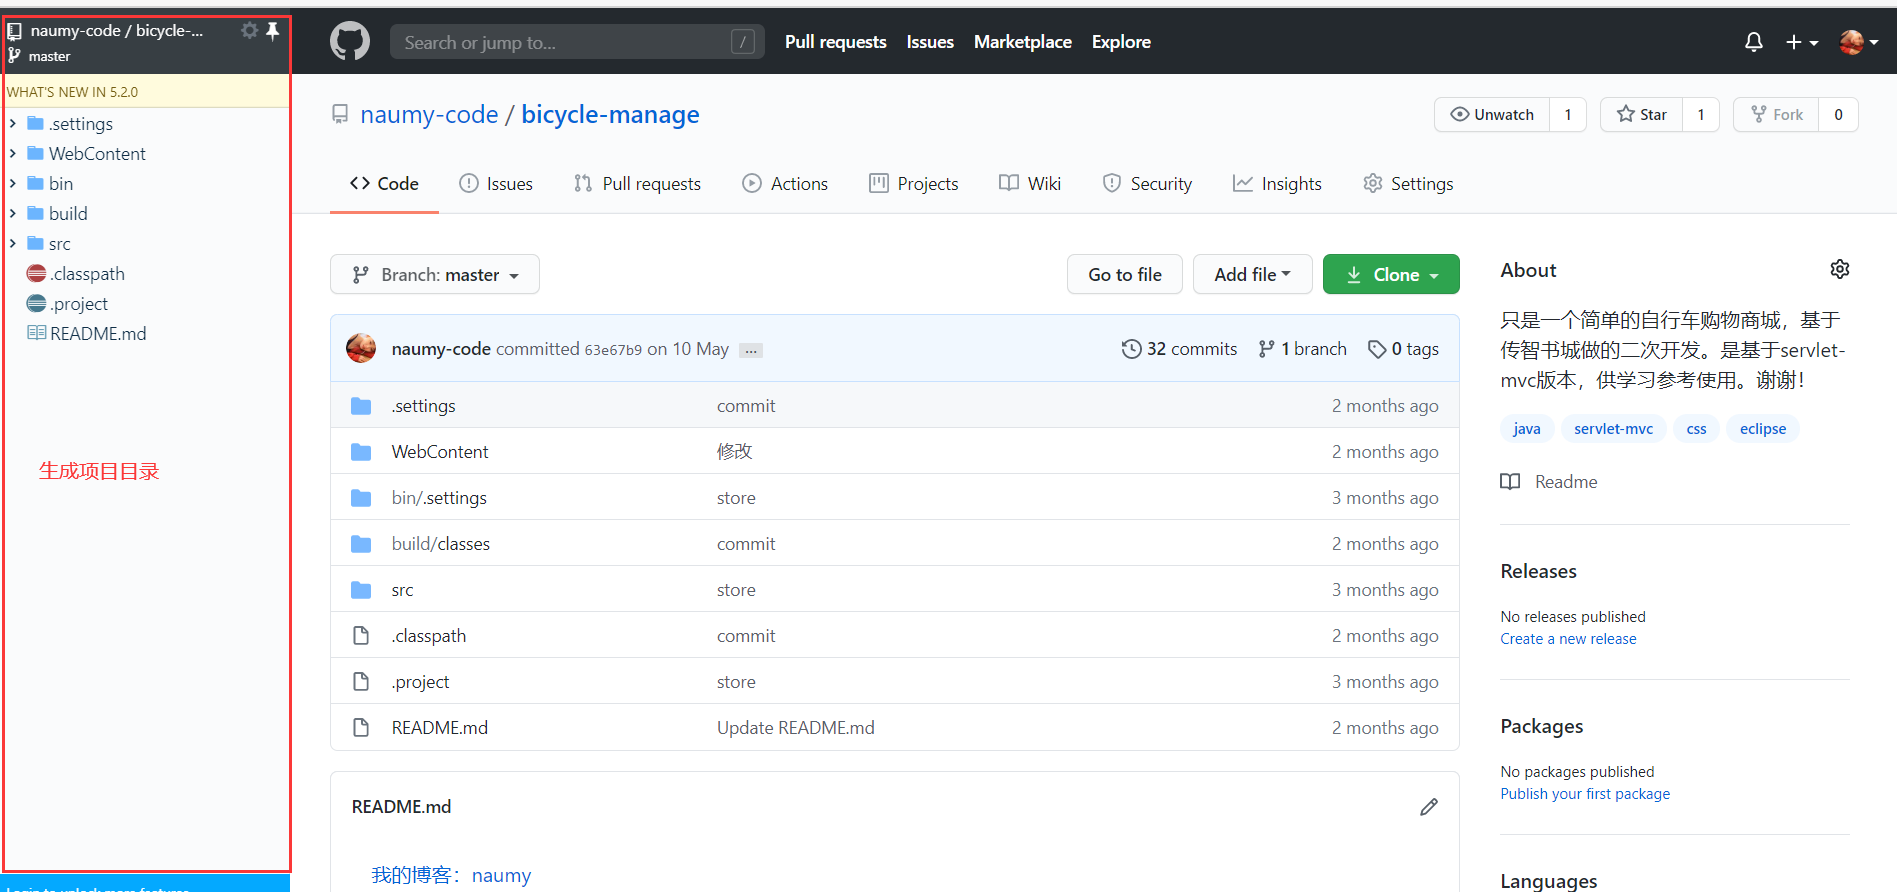Click Create a new release link

[x=1568, y=639]
